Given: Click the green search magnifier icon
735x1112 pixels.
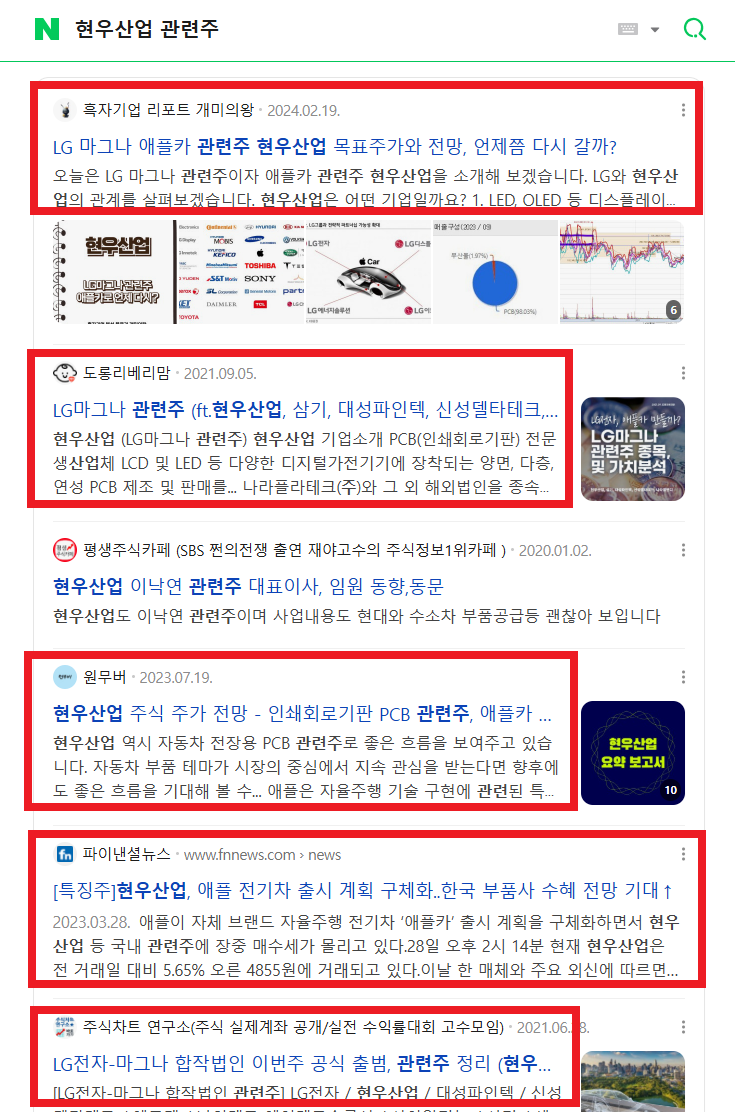Looking at the screenshot, I should (x=695, y=29).
